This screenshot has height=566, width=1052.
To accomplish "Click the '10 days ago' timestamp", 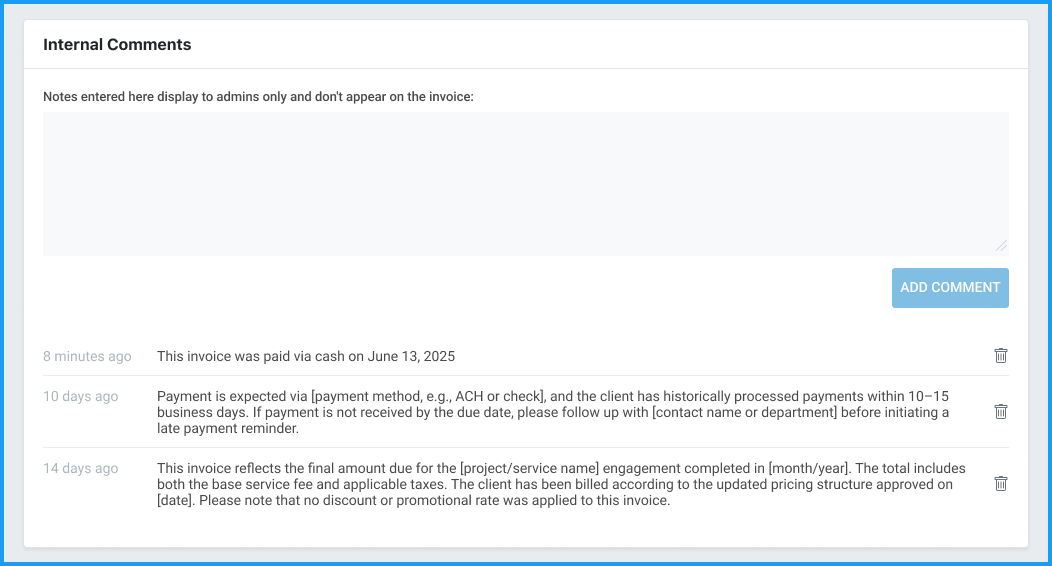I will [x=80, y=396].
